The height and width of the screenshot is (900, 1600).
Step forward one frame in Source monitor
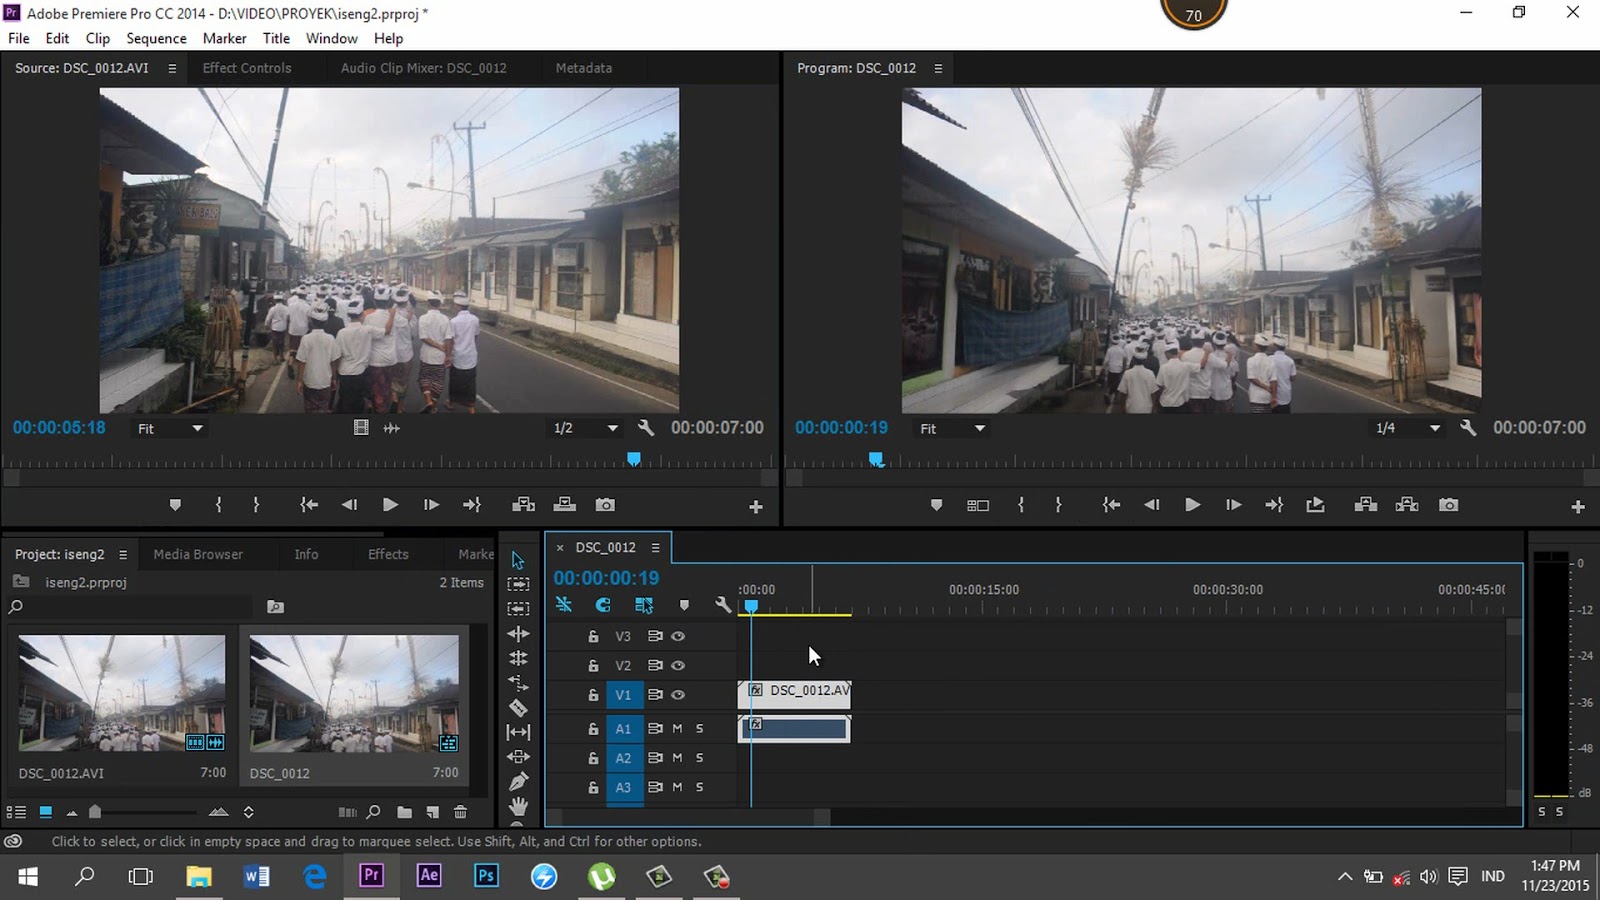coord(431,505)
